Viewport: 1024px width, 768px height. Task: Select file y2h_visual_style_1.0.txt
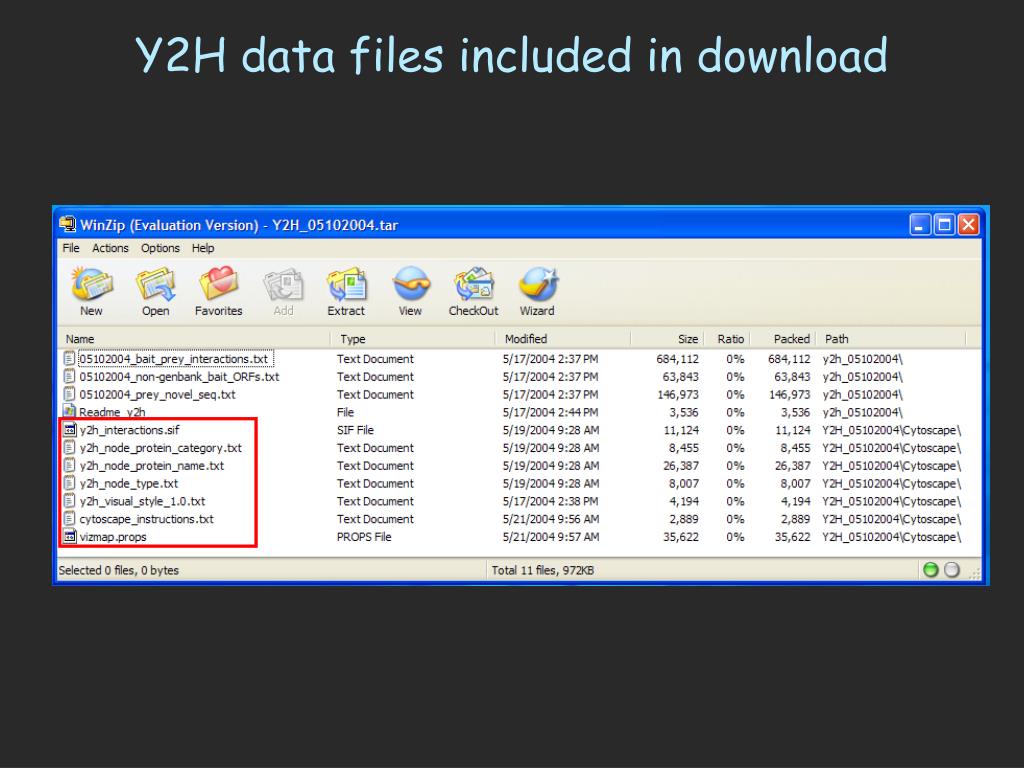(142, 501)
